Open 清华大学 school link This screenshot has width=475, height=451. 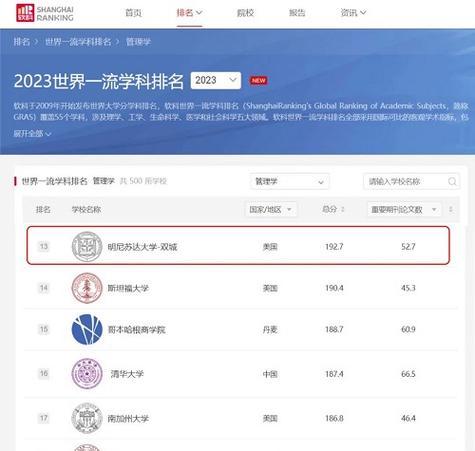(x=127, y=374)
